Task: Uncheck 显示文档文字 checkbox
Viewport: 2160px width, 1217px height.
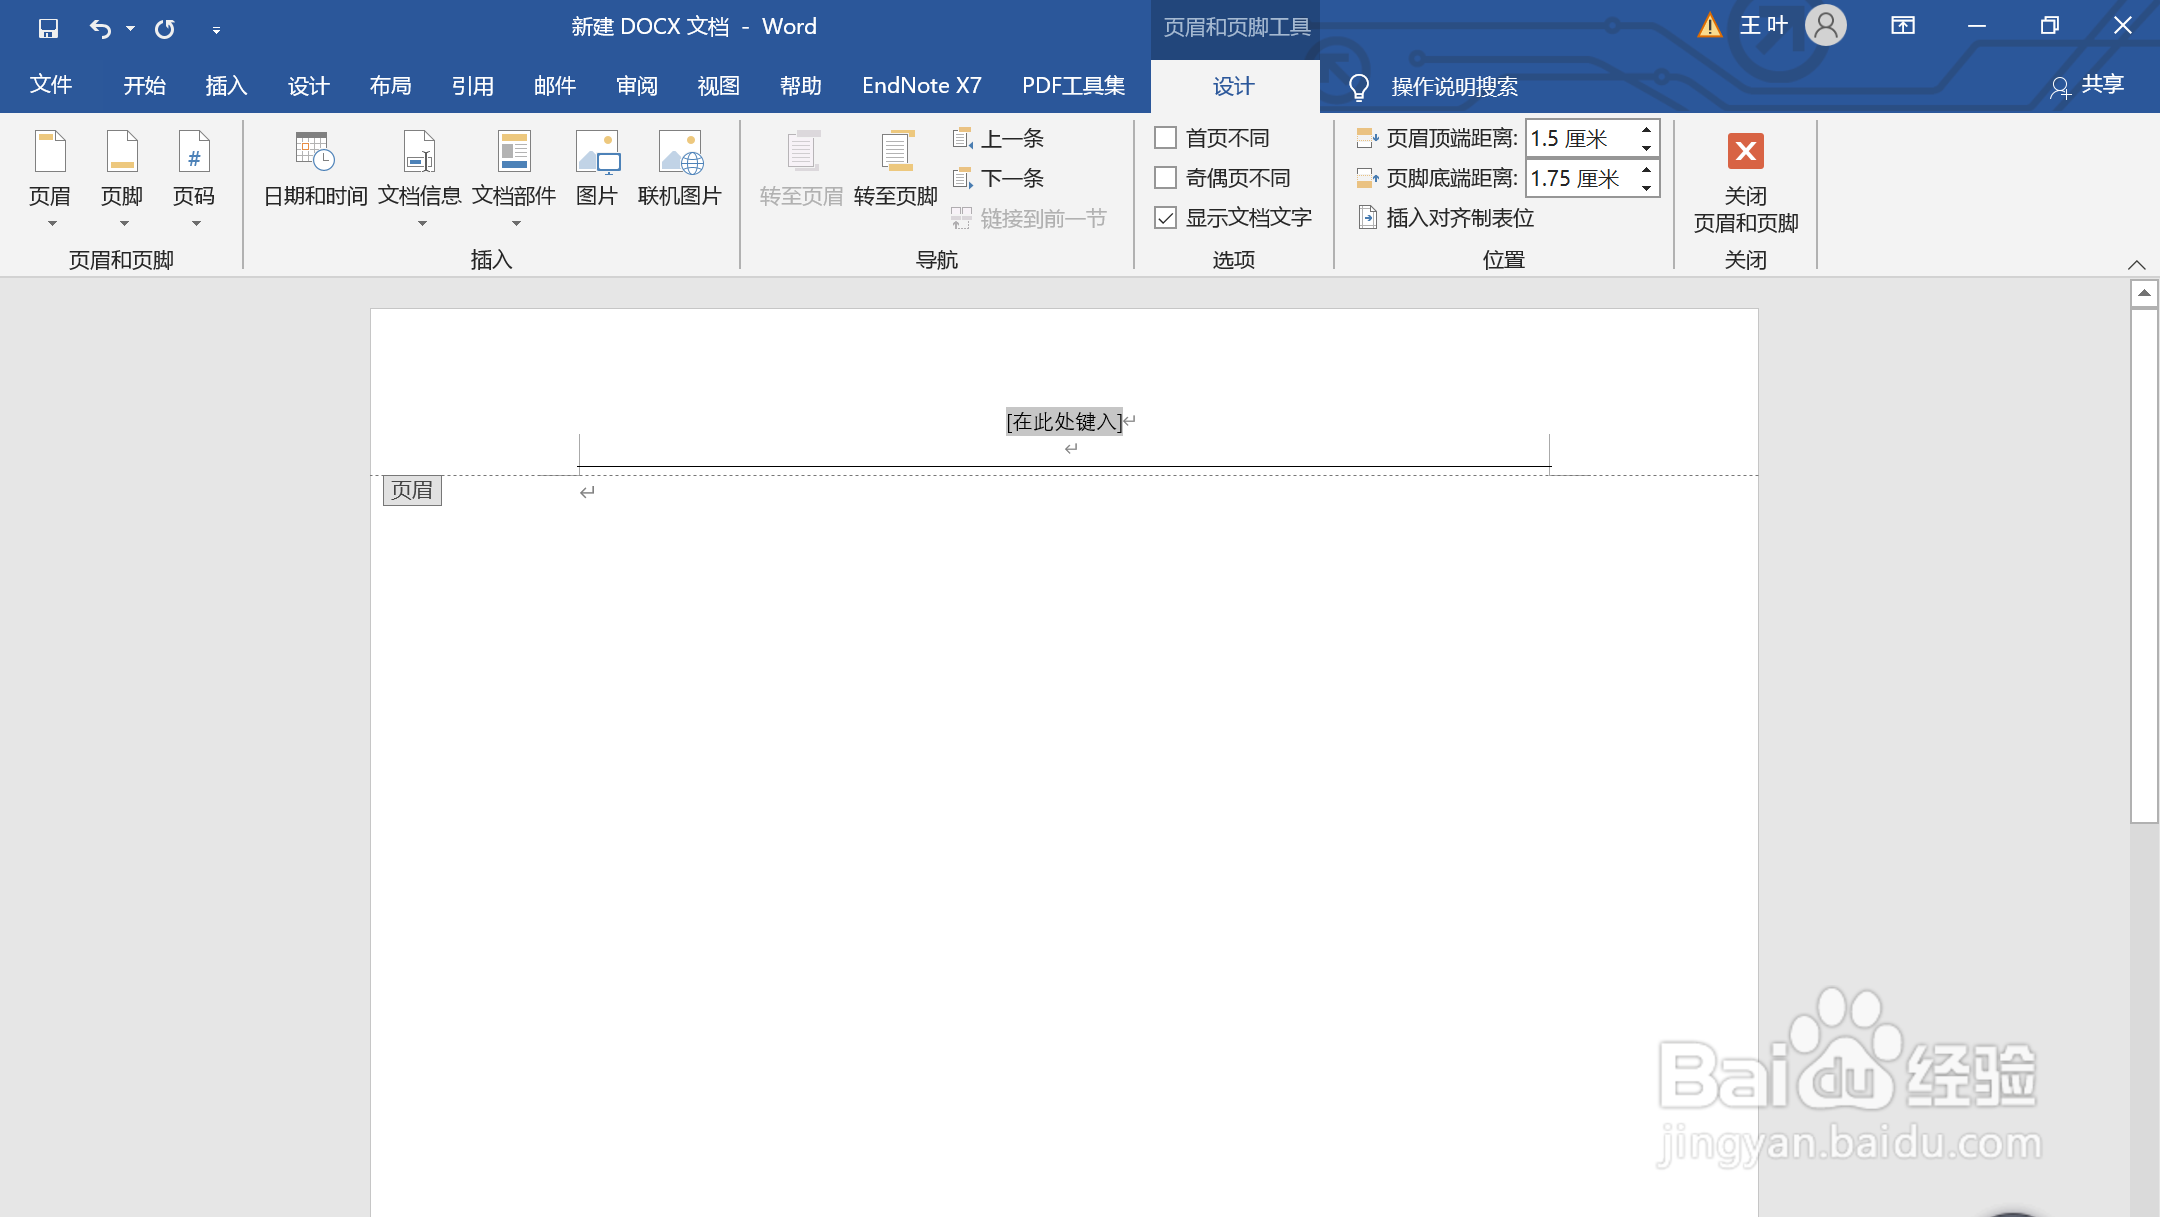Action: point(1166,218)
